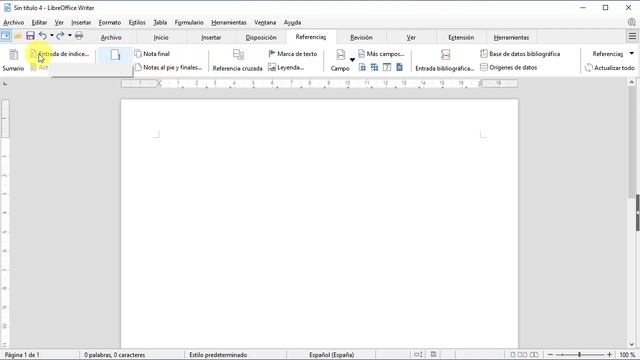The height and width of the screenshot is (360, 640).
Task: Select single-page view layout icon
Action: pyautogui.click(x=513, y=355)
